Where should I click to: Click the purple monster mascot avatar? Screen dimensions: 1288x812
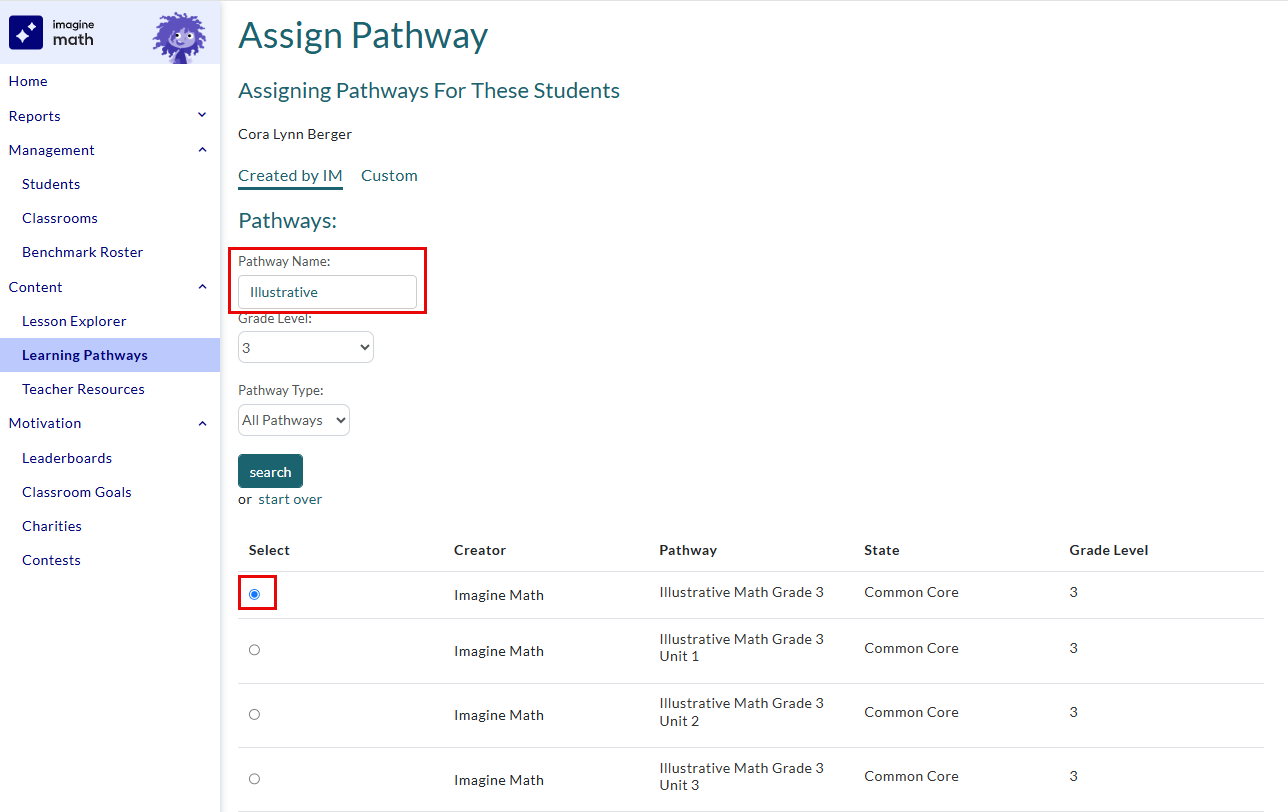pos(179,36)
